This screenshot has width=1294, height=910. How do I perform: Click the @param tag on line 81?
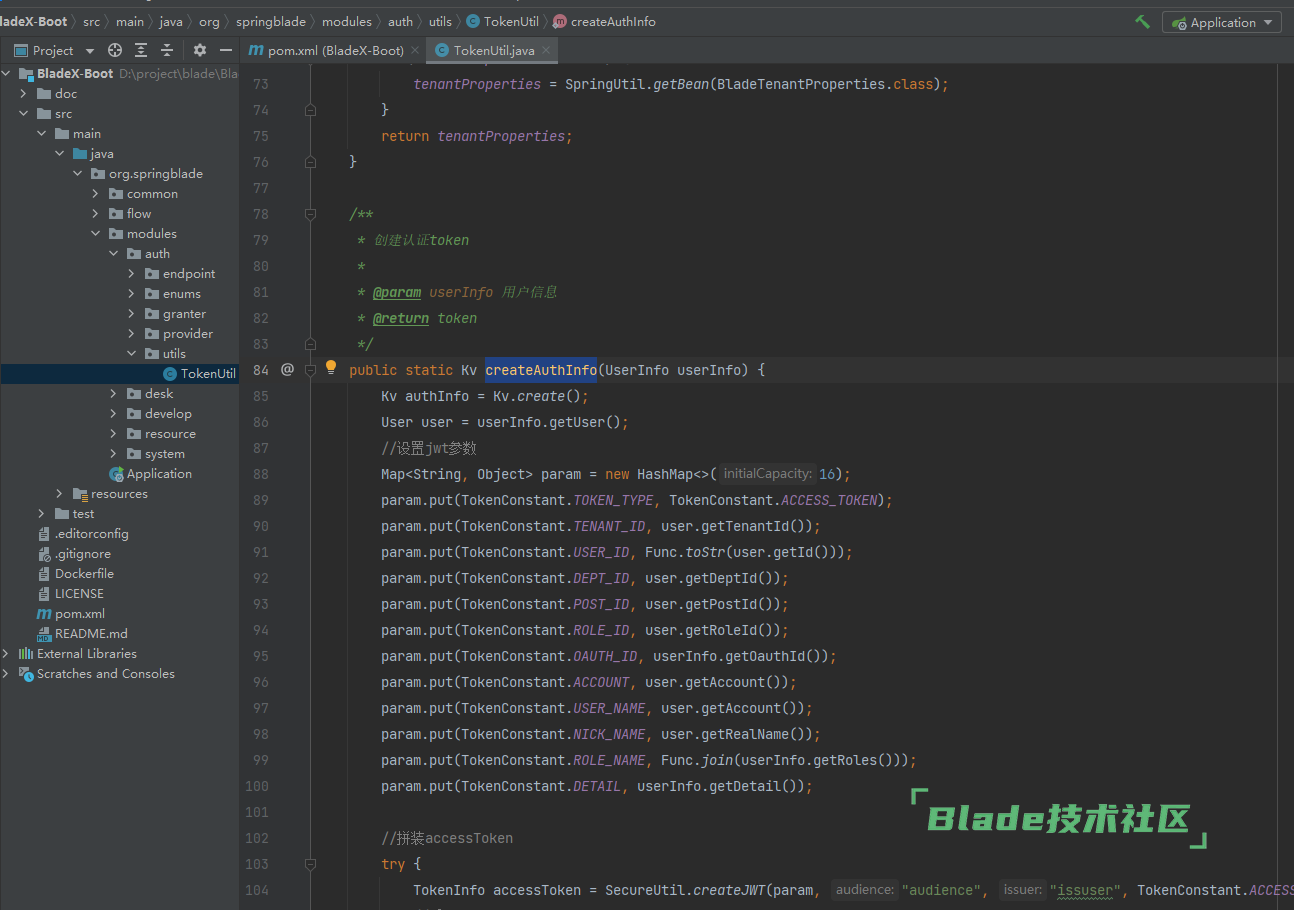click(x=397, y=292)
